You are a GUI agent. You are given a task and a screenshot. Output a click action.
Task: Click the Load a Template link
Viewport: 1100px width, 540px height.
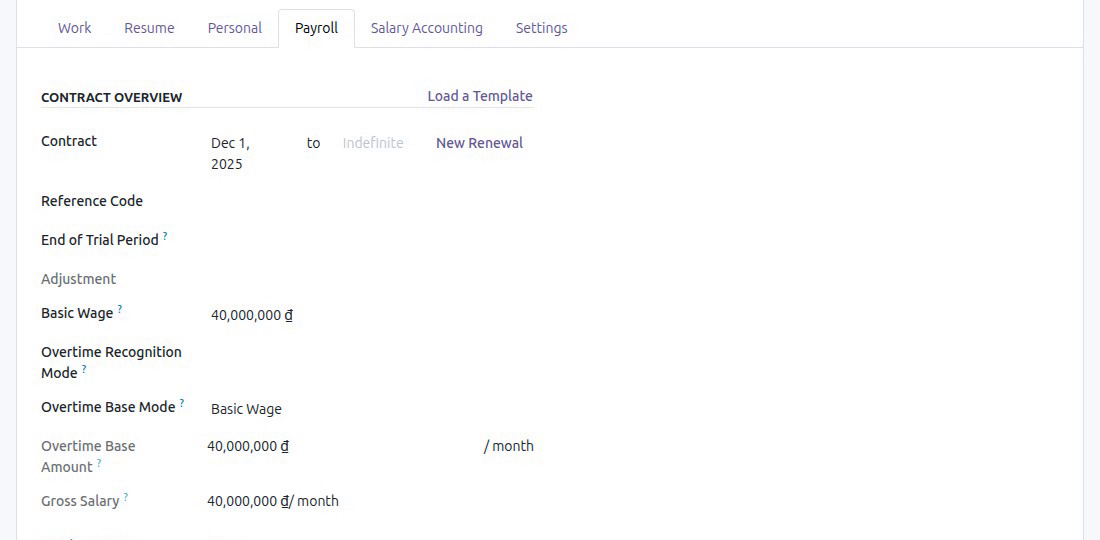(480, 96)
